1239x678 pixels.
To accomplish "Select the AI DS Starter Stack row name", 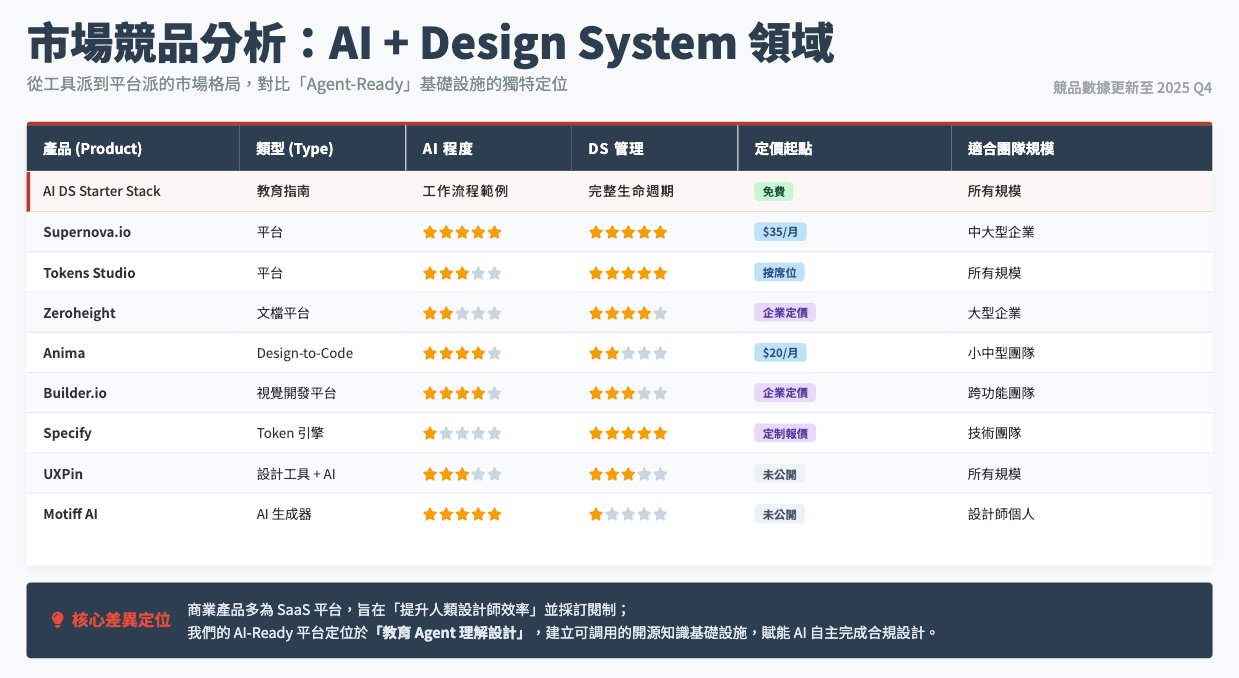I will point(102,191).
